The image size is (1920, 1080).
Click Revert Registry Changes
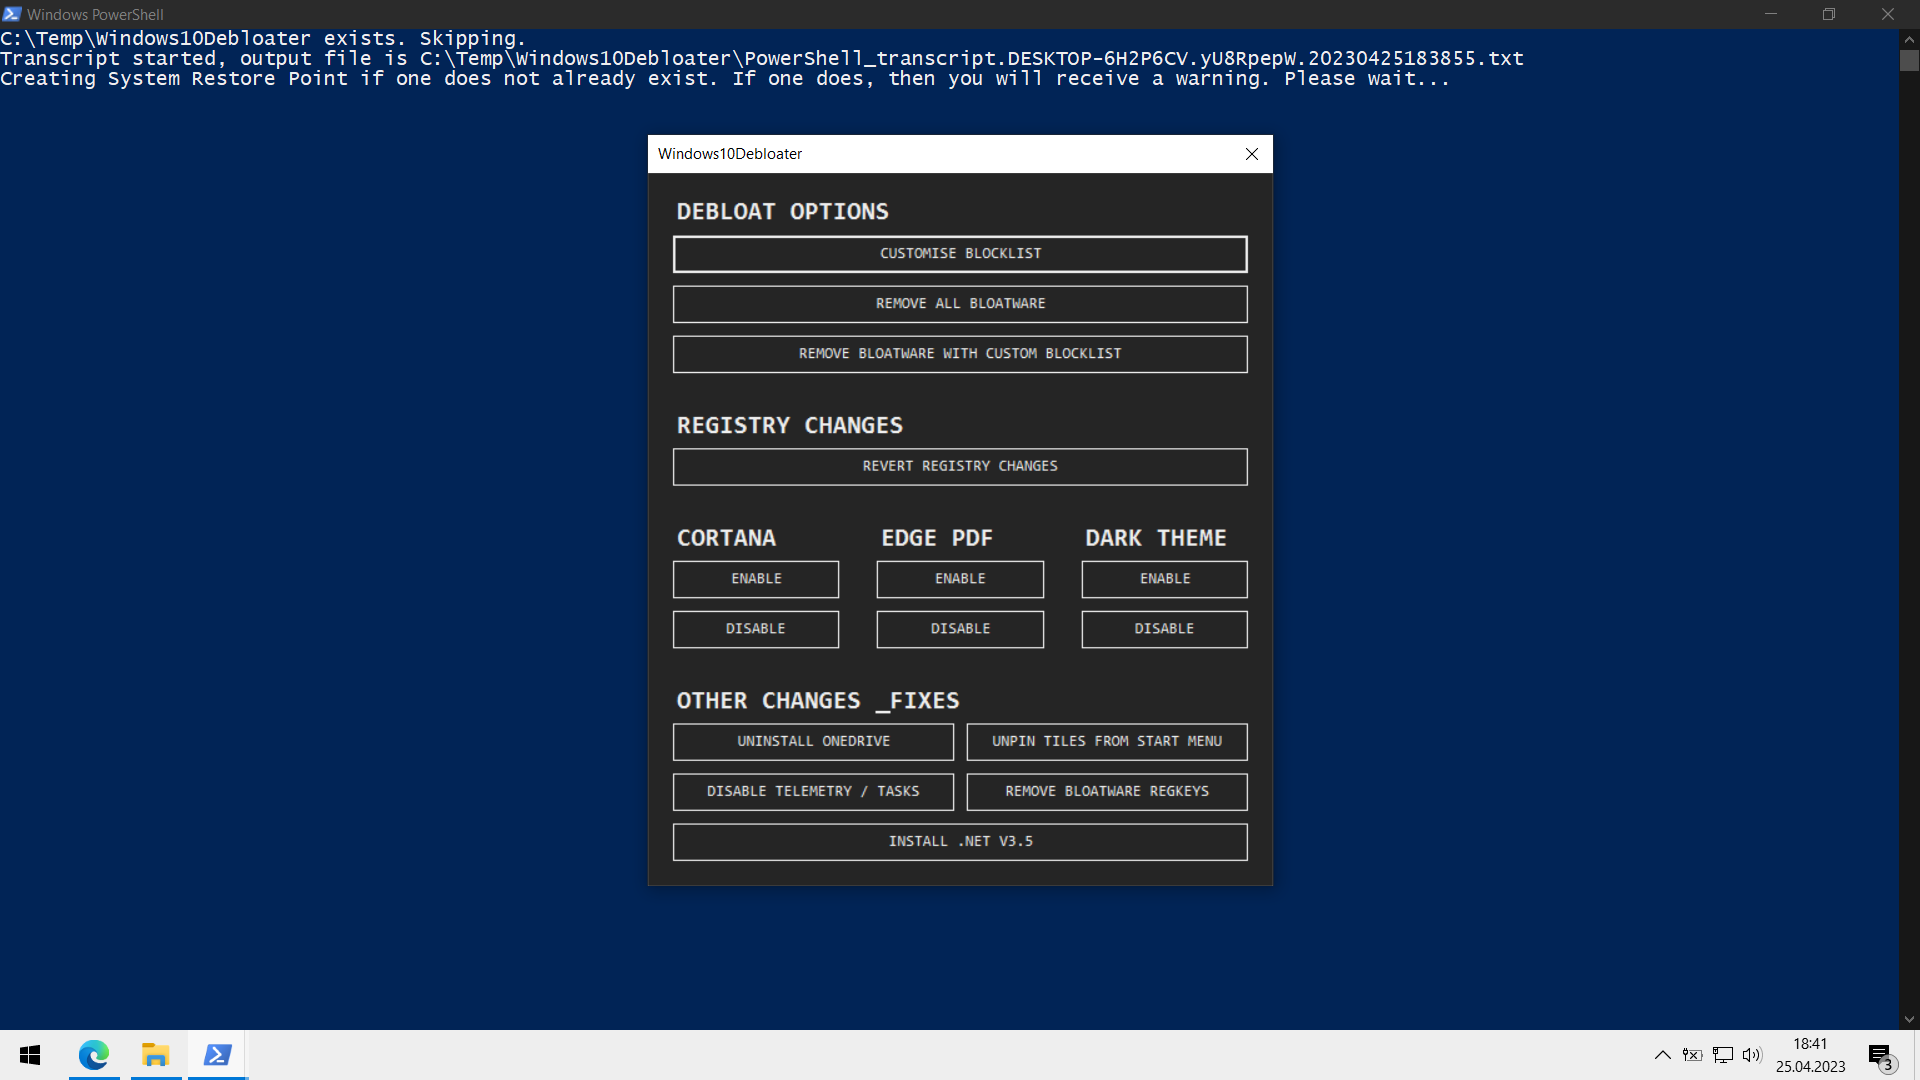pyautogui.click(x=960, y=467)
